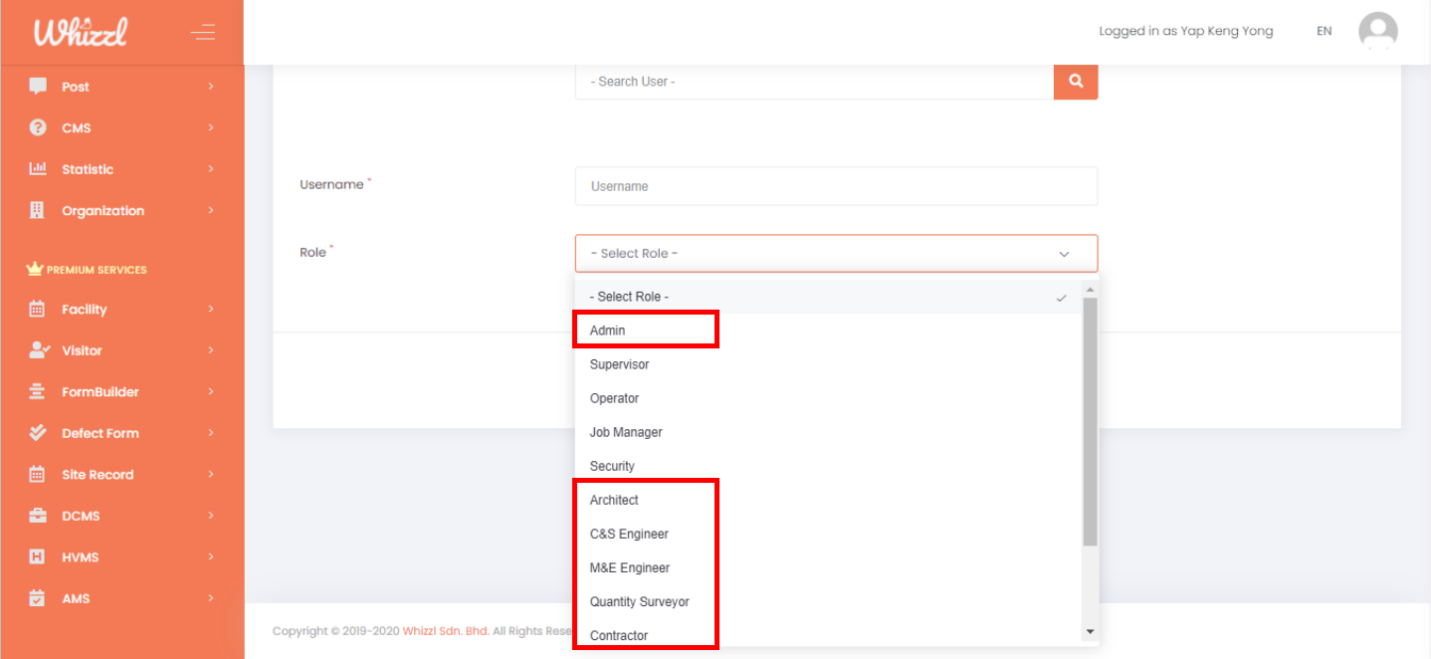
Task: Expand the Visitor menu chevron
Action: (x=211, y=351)
